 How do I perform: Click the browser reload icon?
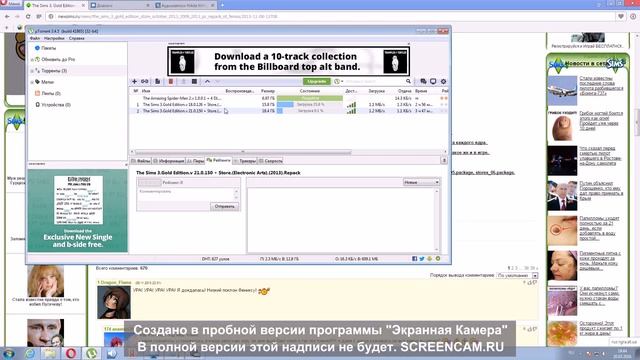[28, 16]
